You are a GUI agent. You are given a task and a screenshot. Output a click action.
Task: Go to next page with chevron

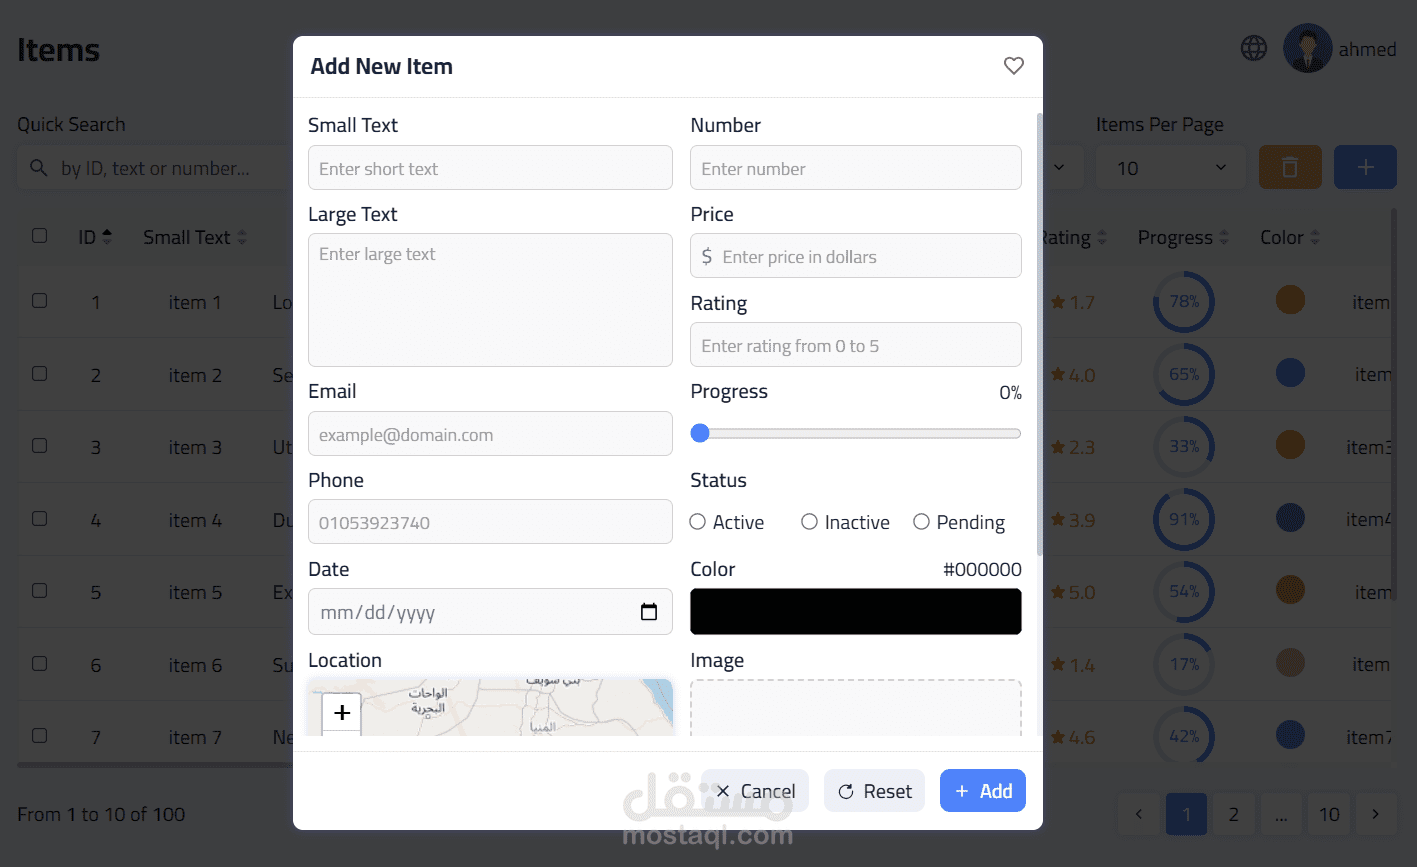click(x=1376, y=814)
